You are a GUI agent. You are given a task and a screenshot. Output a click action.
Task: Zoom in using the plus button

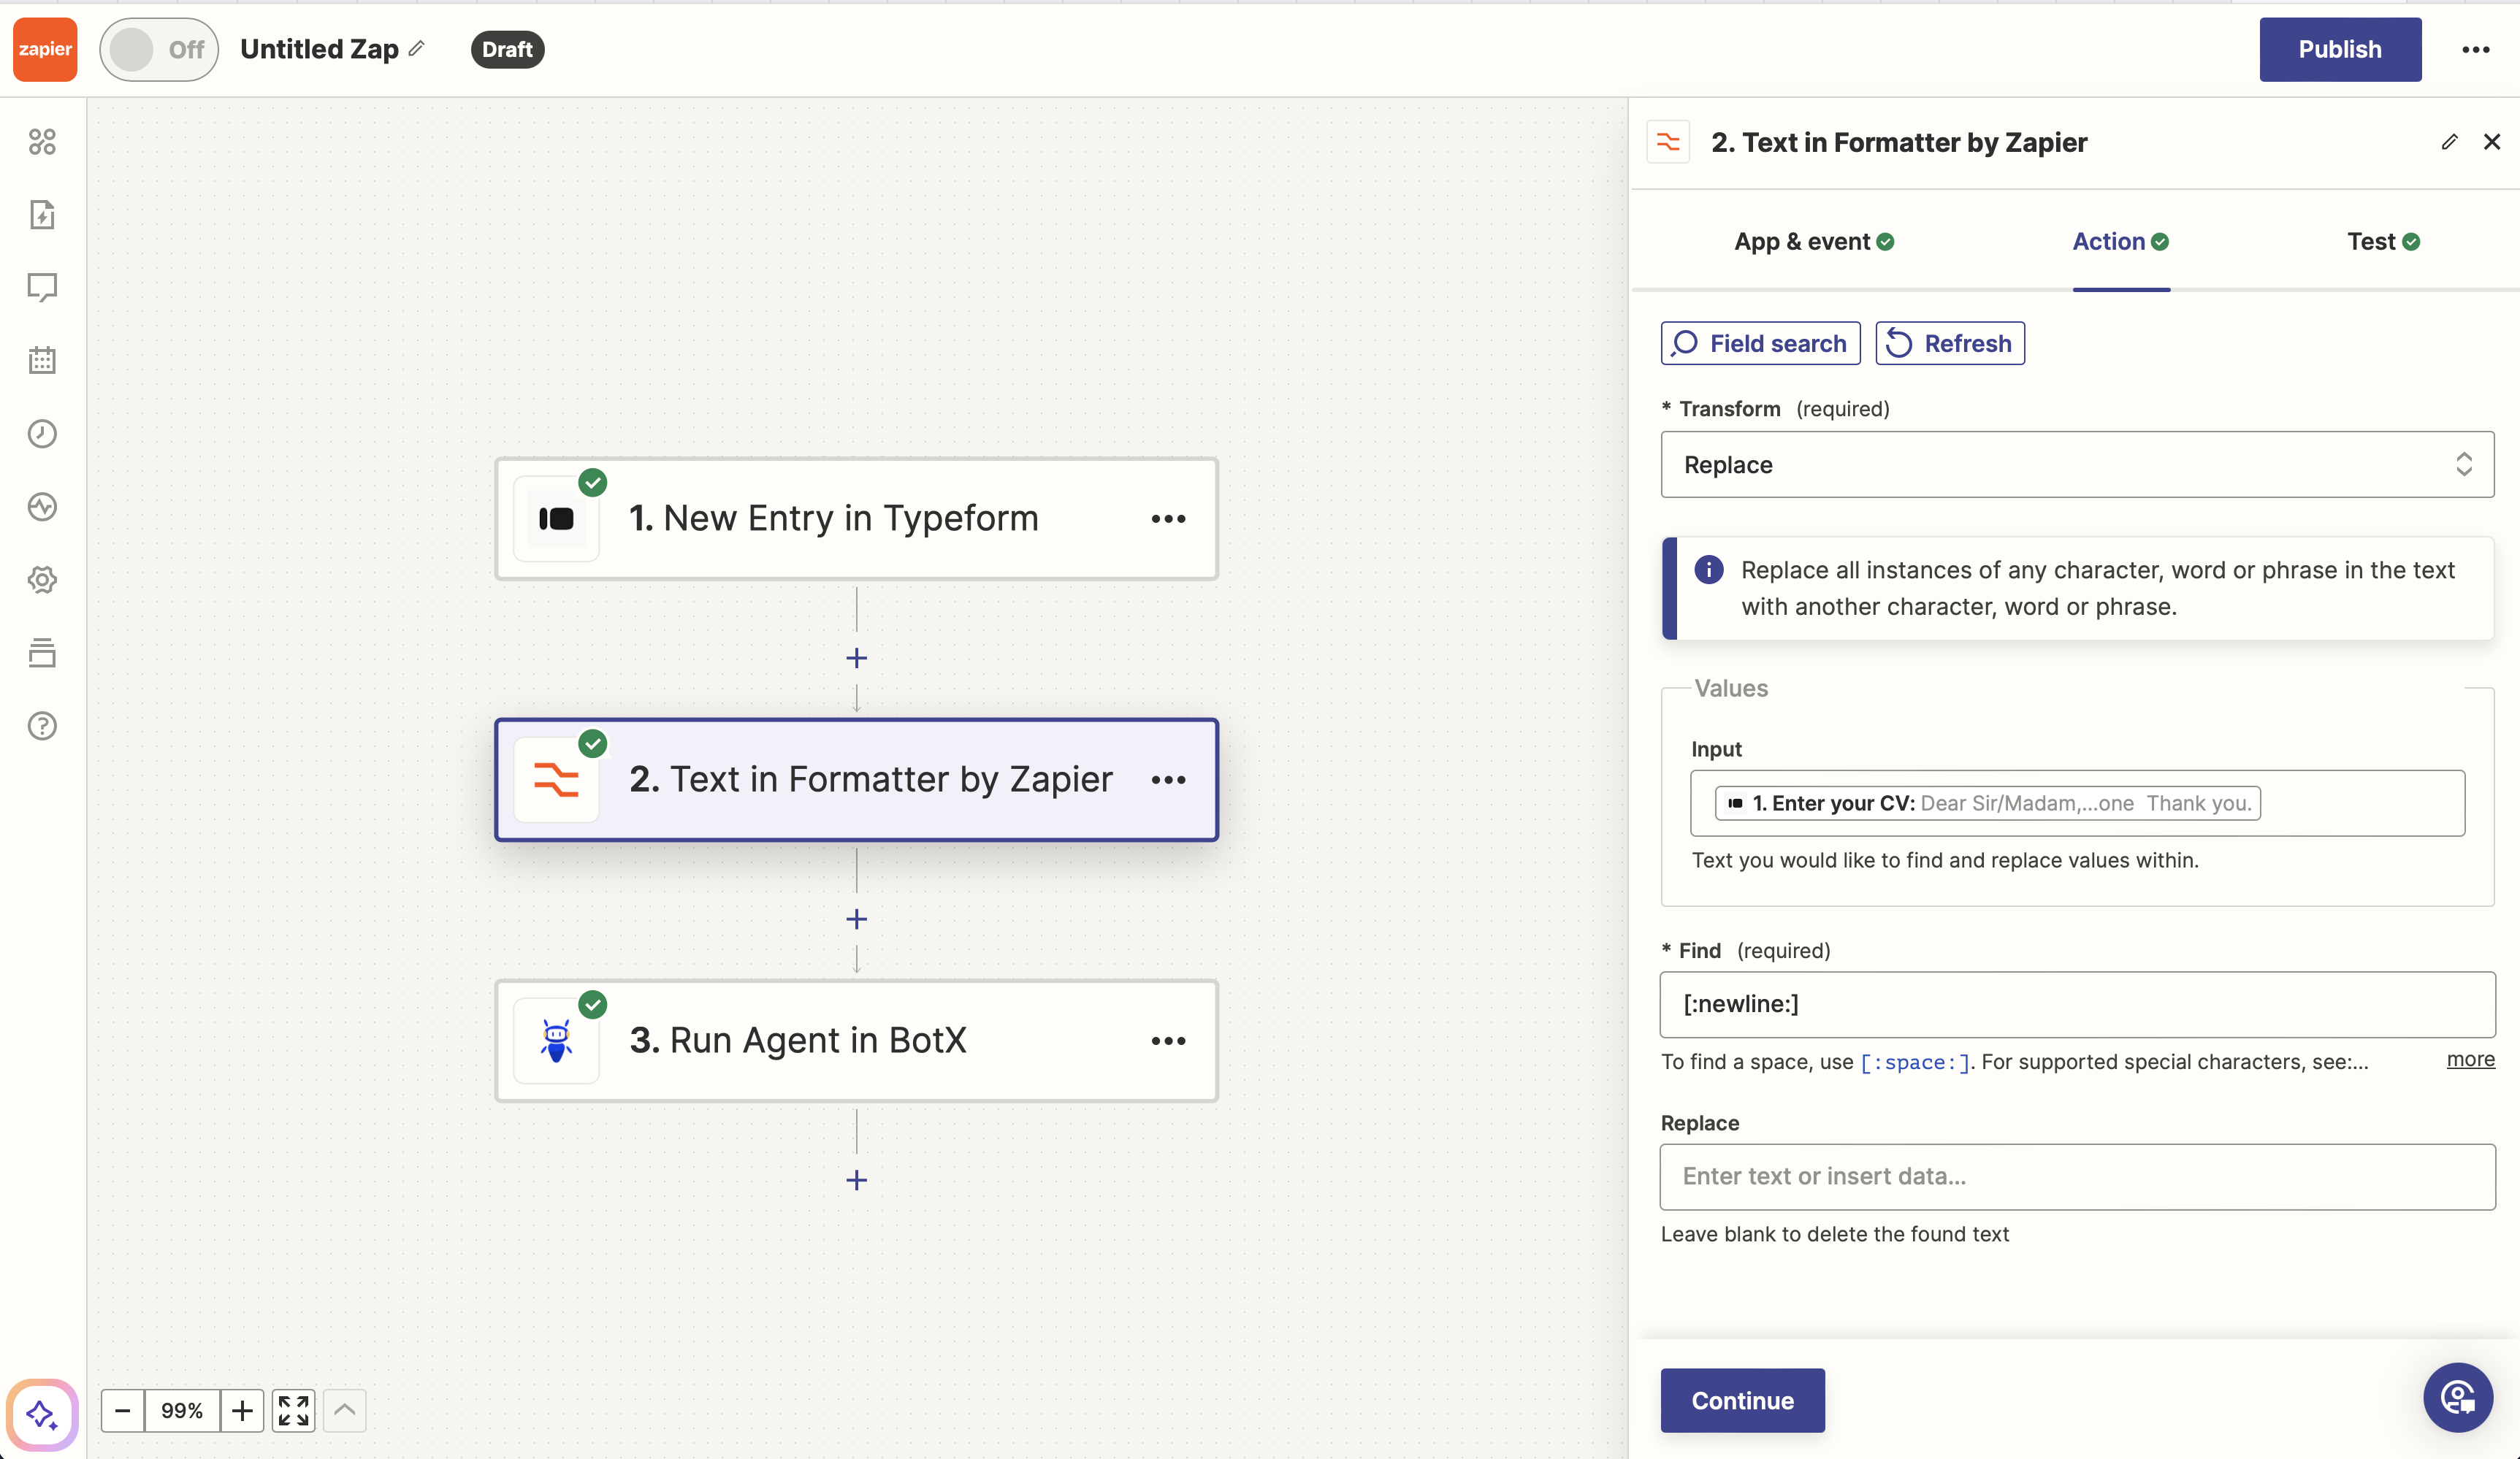click(x=242, y=1410)
